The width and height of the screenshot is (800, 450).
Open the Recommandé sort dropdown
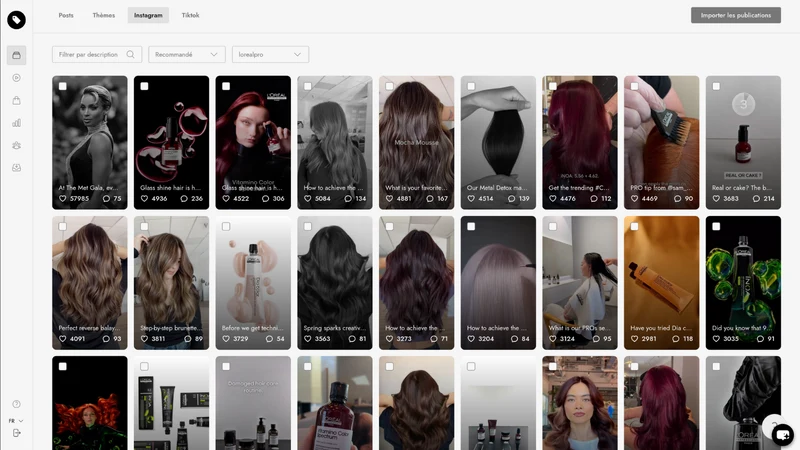[187, 55]
